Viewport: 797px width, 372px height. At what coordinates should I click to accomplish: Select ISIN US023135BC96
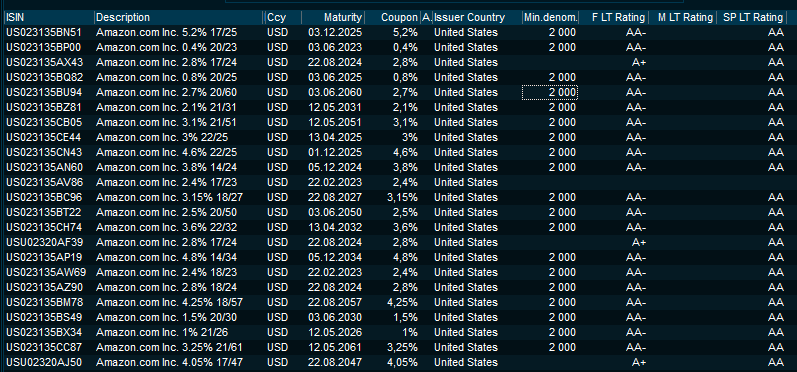pyautogui.click(x=44, y=197)
